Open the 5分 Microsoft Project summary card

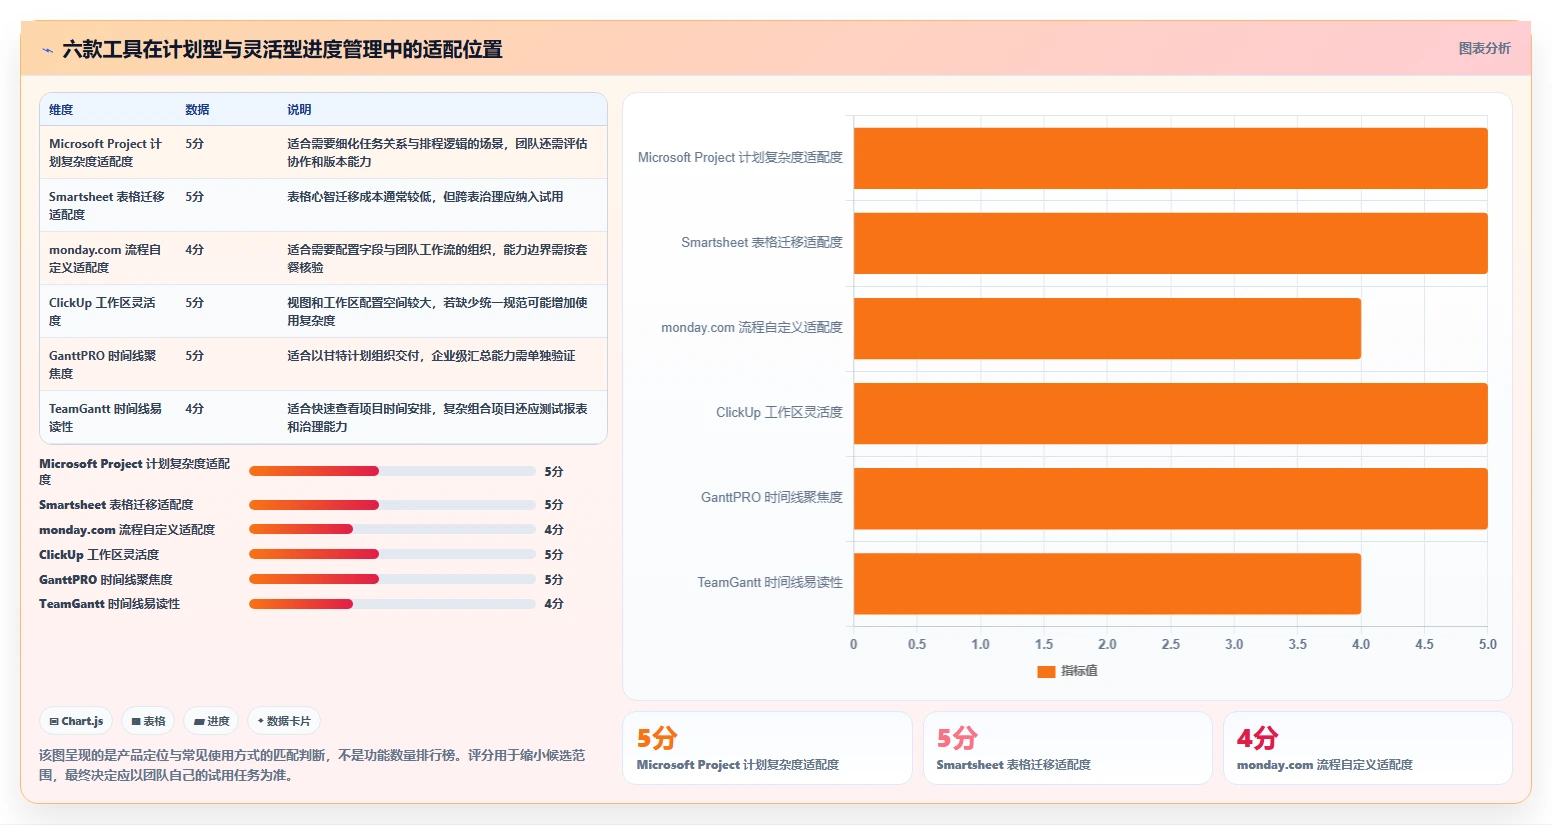(767, 748)
